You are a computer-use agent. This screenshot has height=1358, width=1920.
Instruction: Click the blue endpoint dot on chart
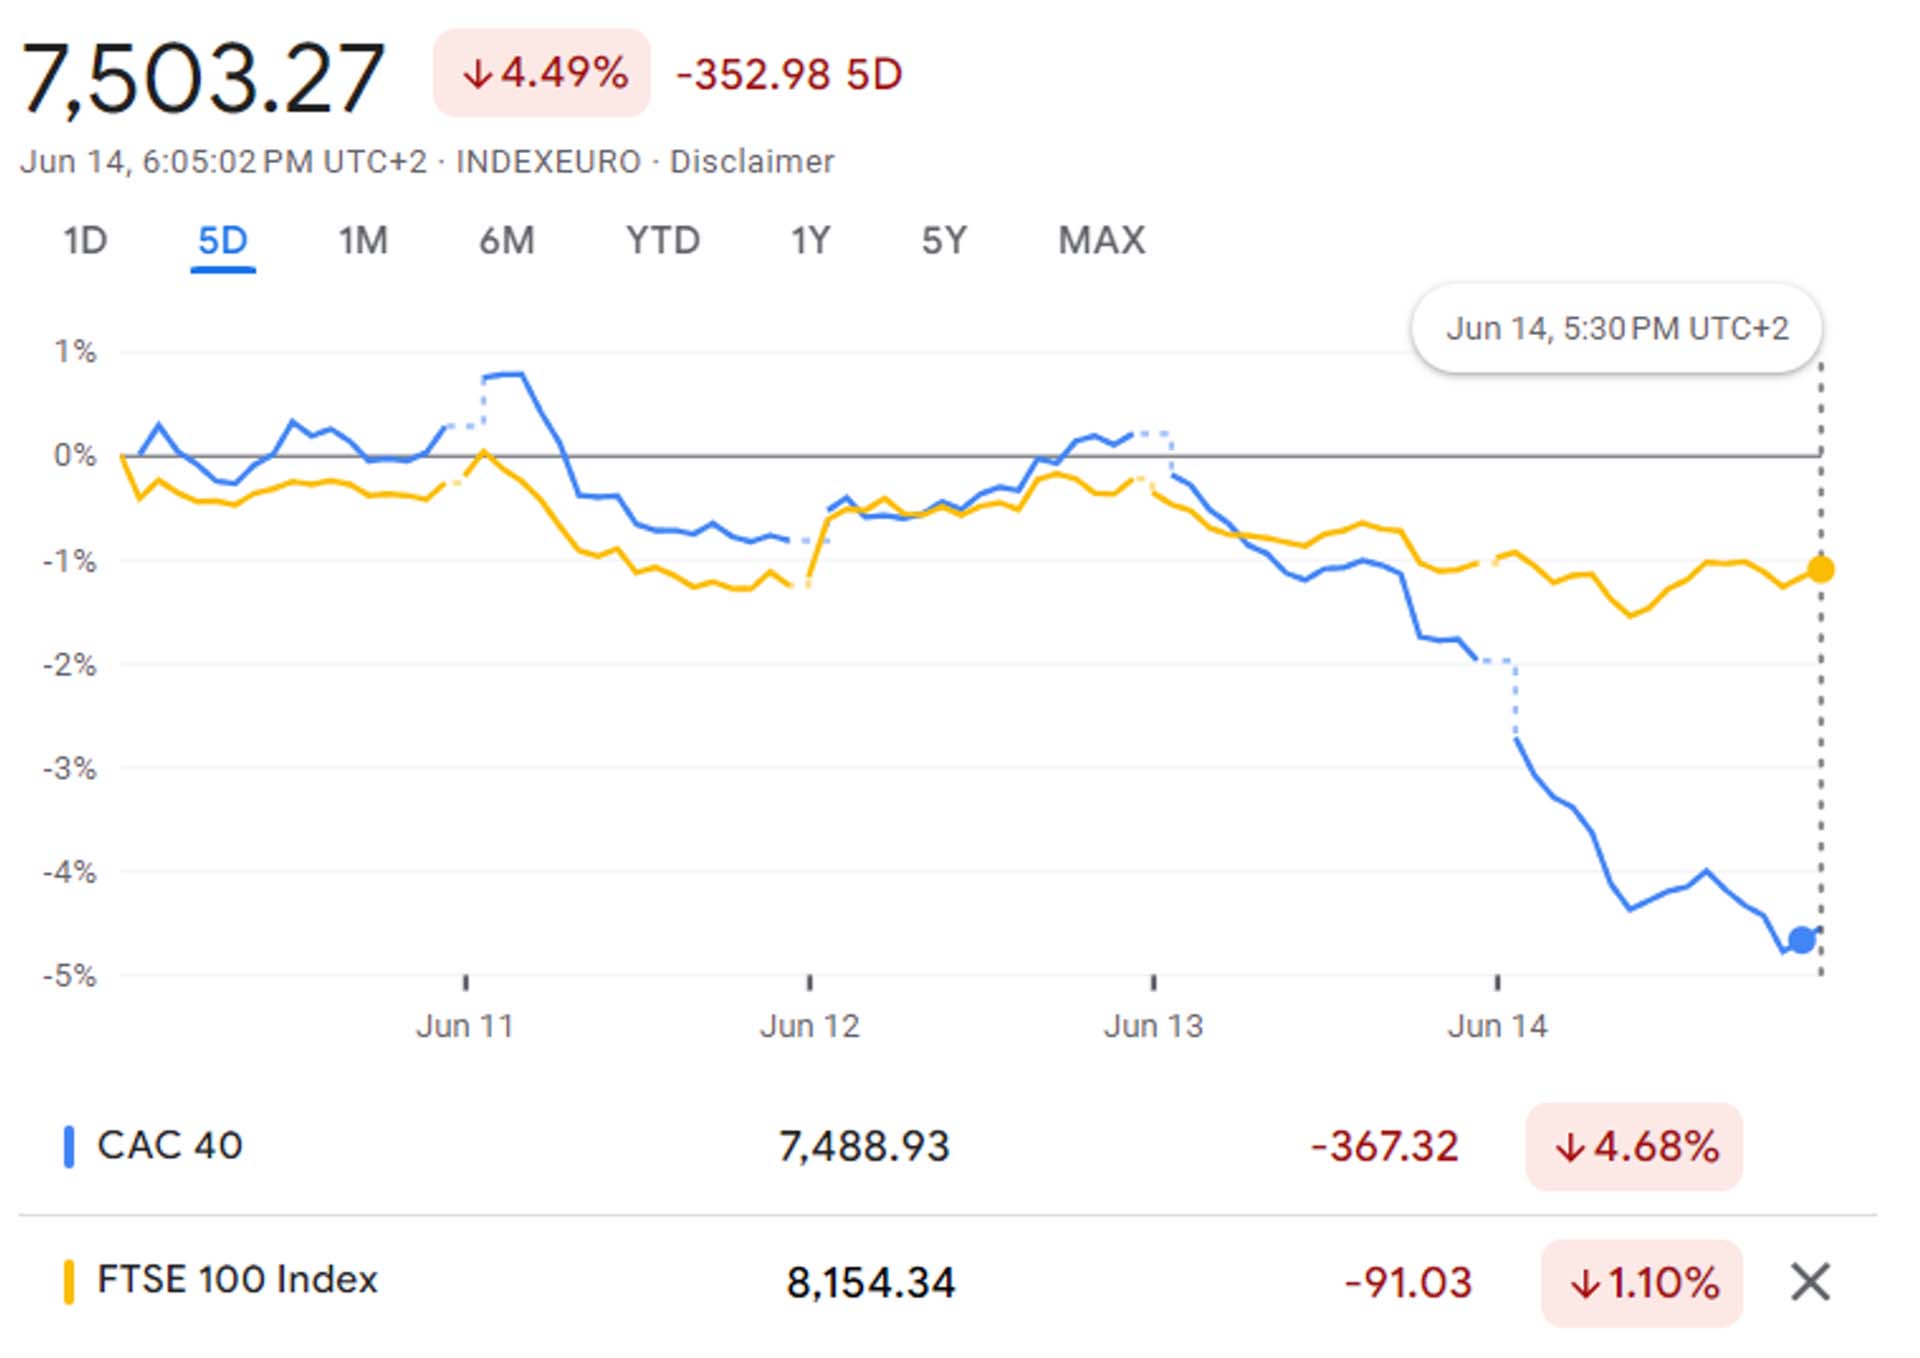1802,940
